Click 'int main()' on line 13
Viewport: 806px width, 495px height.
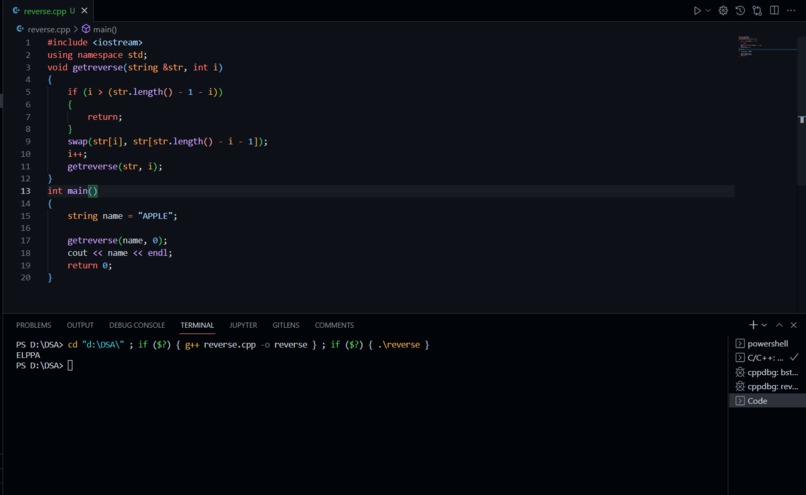(x=72, y=191)
